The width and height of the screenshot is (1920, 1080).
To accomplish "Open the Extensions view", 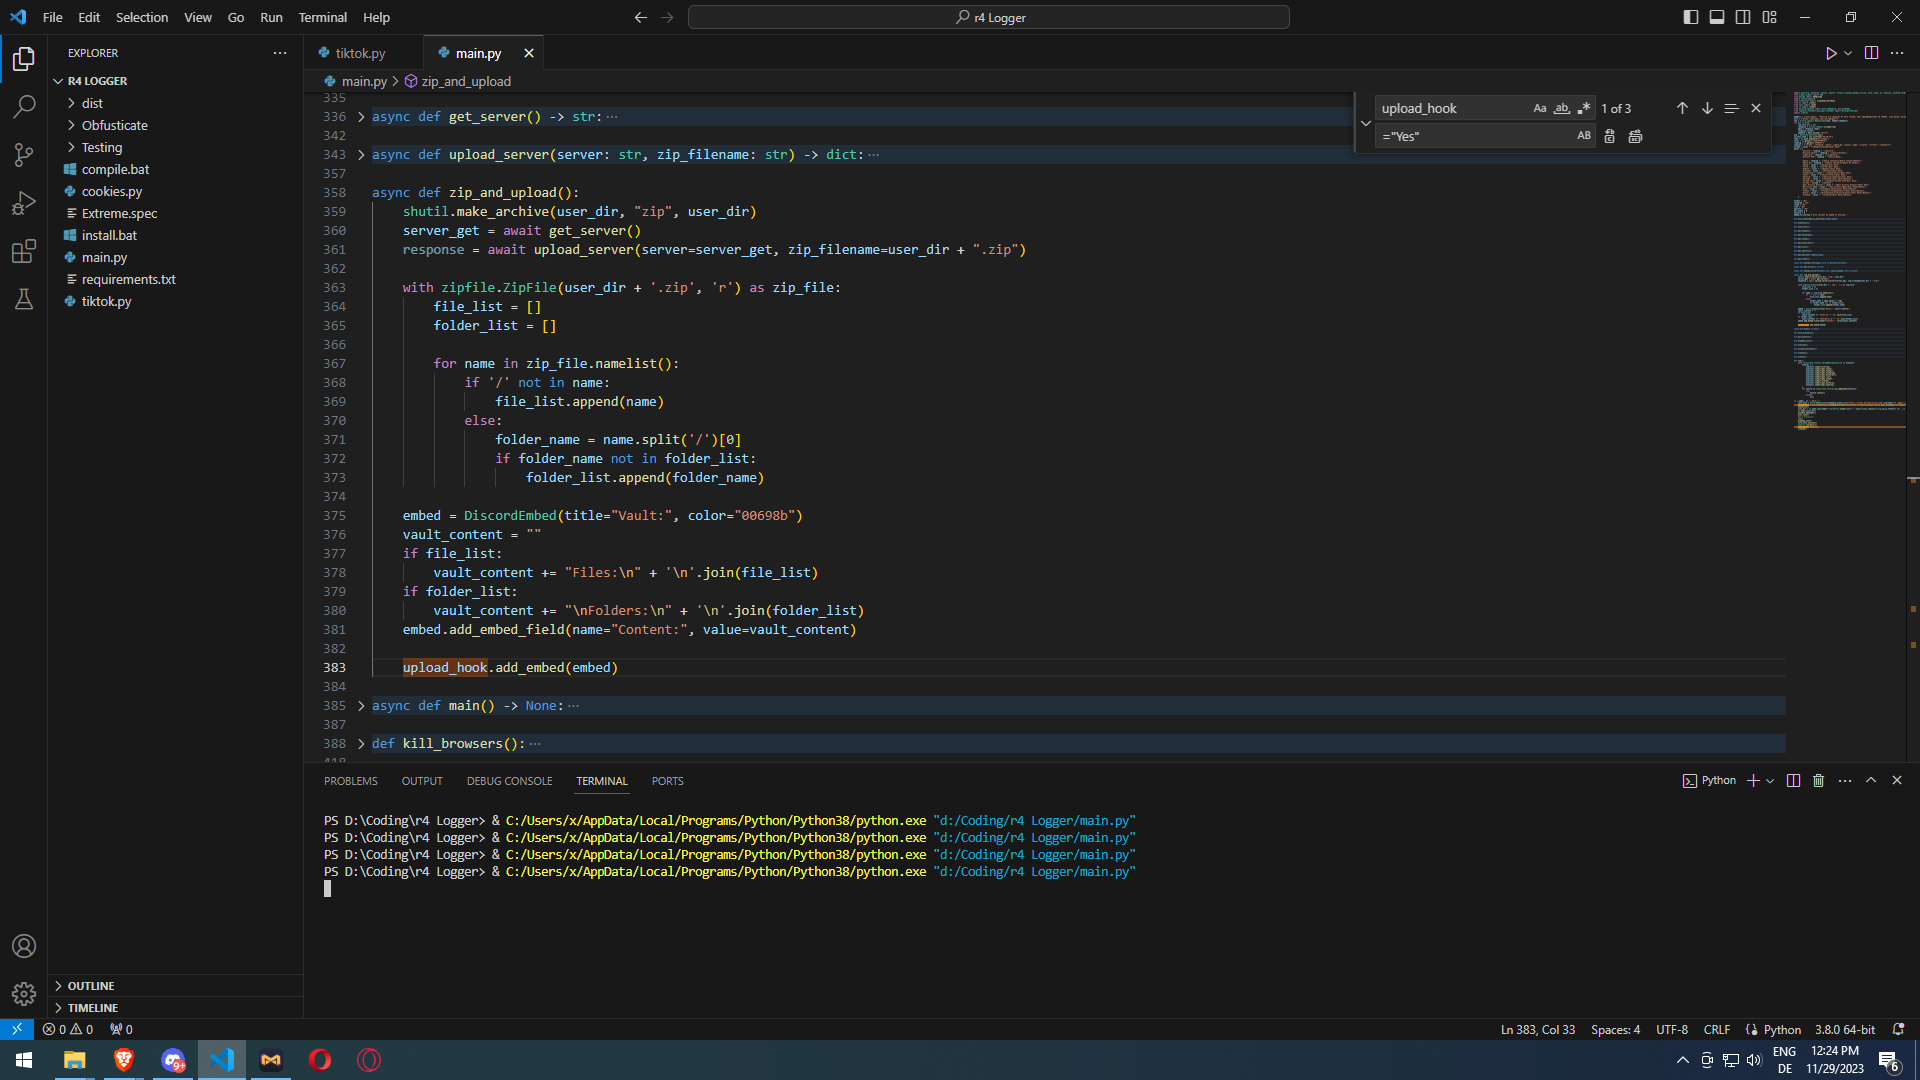I will (x=24, y=251).
